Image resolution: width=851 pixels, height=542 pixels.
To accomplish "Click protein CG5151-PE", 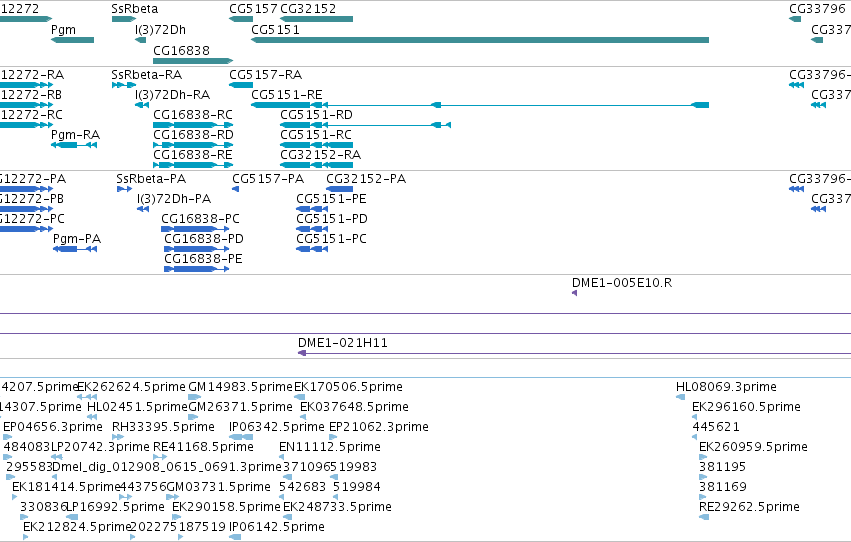I will (x=331, y=199).
